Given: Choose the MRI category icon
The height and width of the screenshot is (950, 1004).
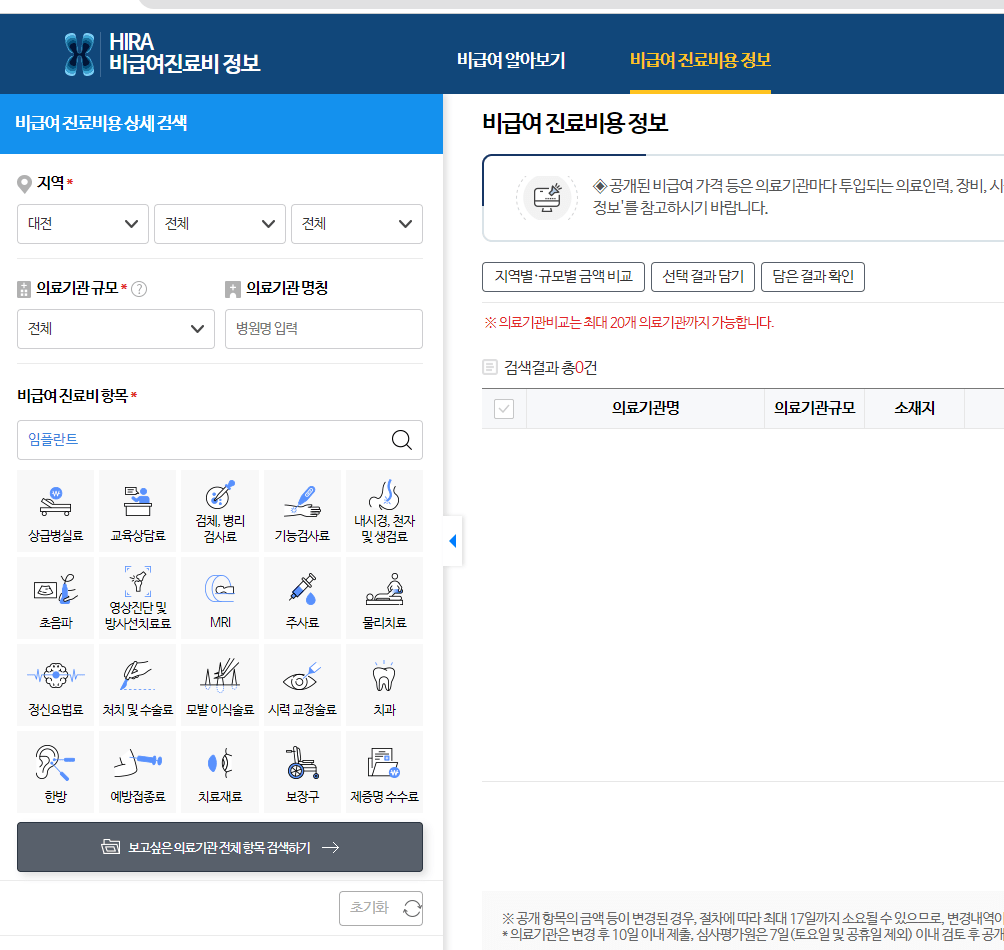Looking at the screenshot, I should pos(220,598).
